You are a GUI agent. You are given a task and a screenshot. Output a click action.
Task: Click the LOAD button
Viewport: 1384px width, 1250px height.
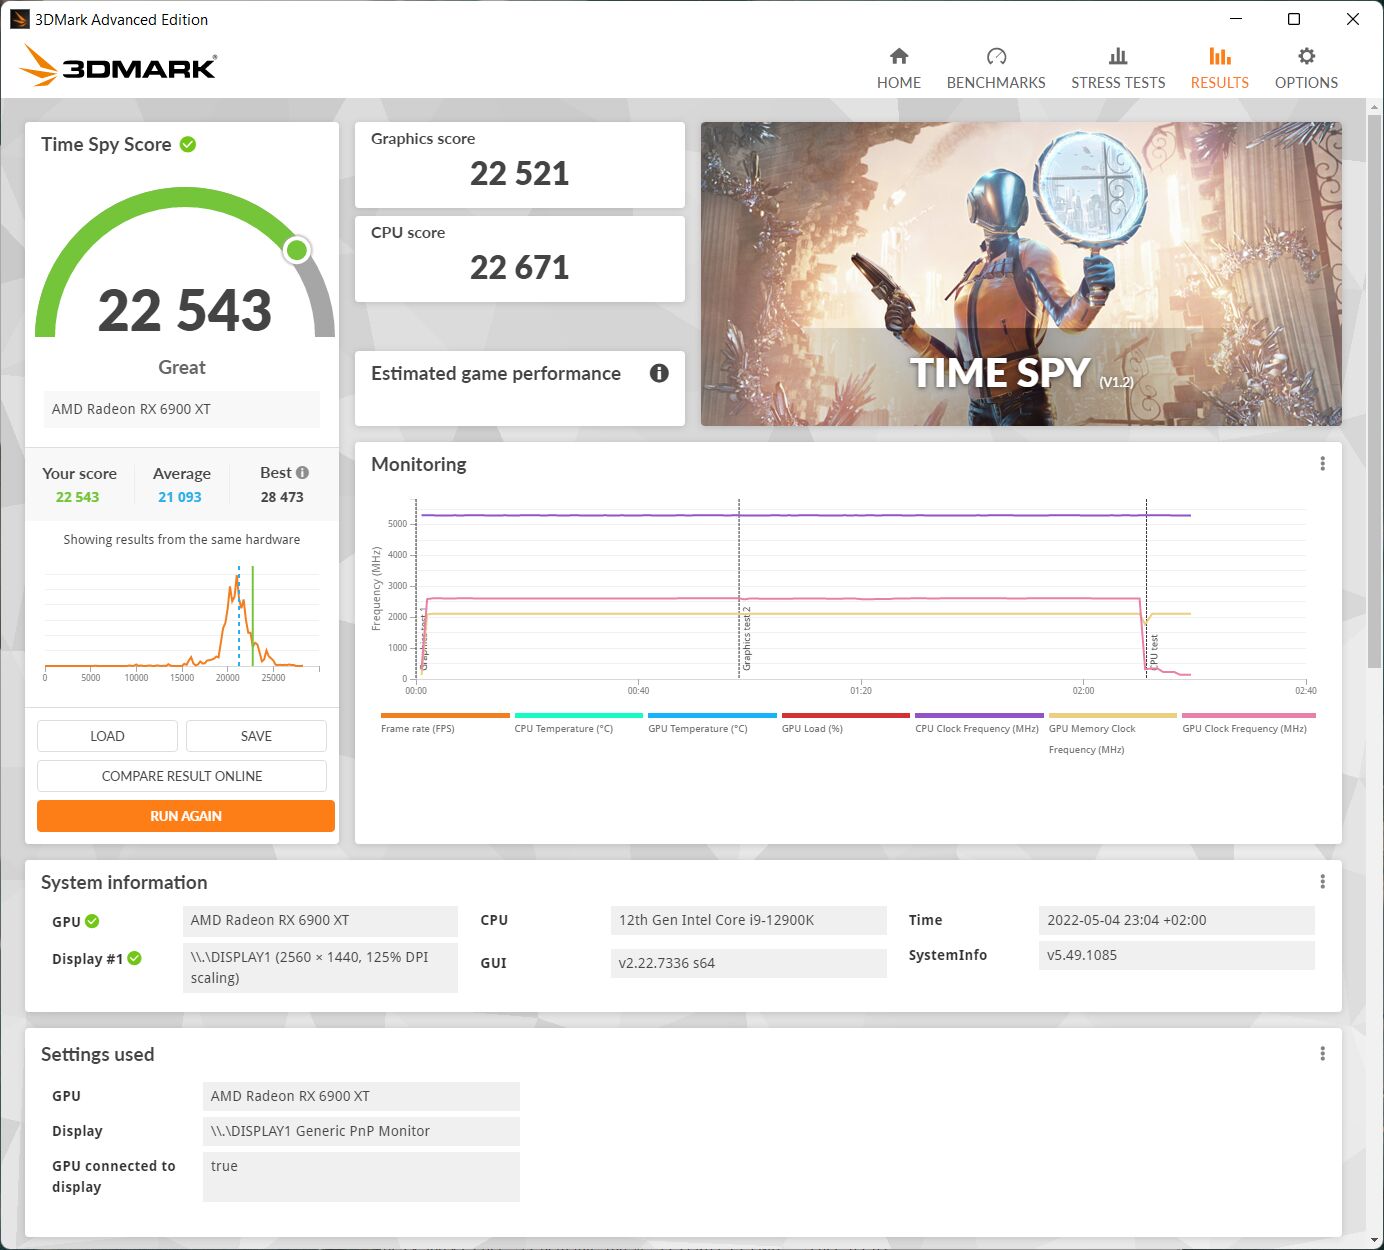pyautogui.click(x=107, y=736)
